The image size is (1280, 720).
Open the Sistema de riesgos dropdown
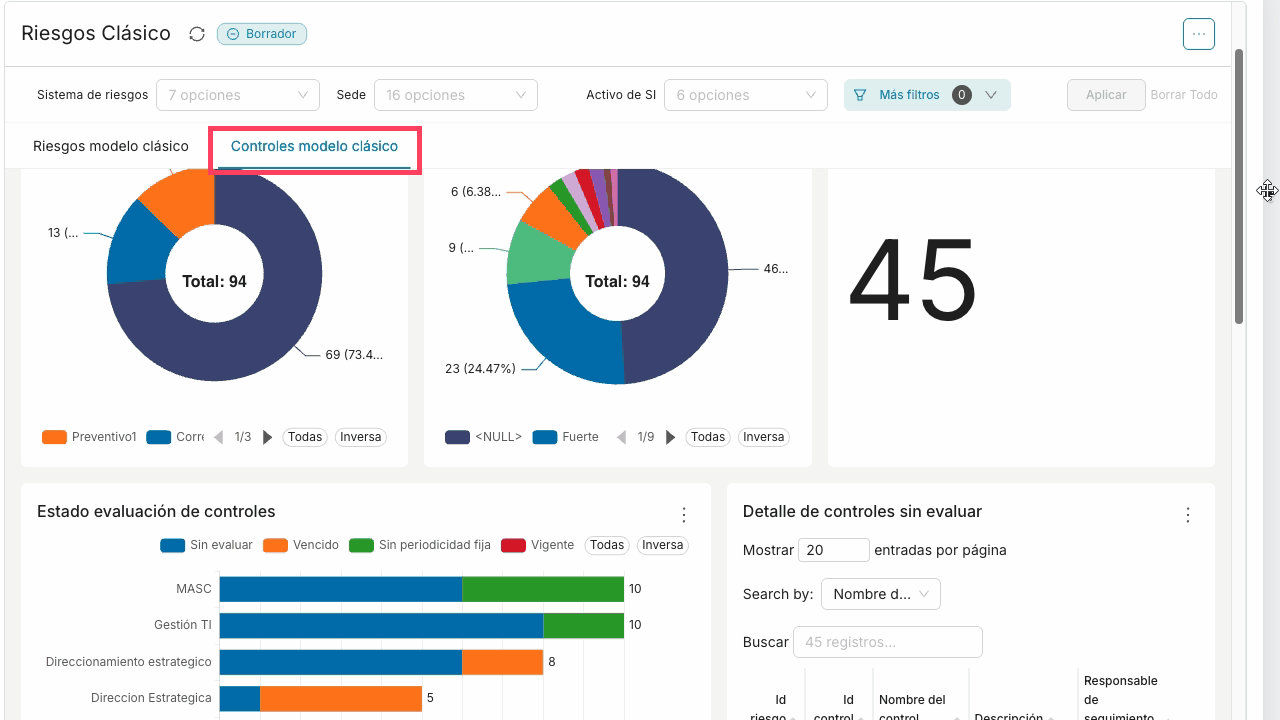point(238,95)
